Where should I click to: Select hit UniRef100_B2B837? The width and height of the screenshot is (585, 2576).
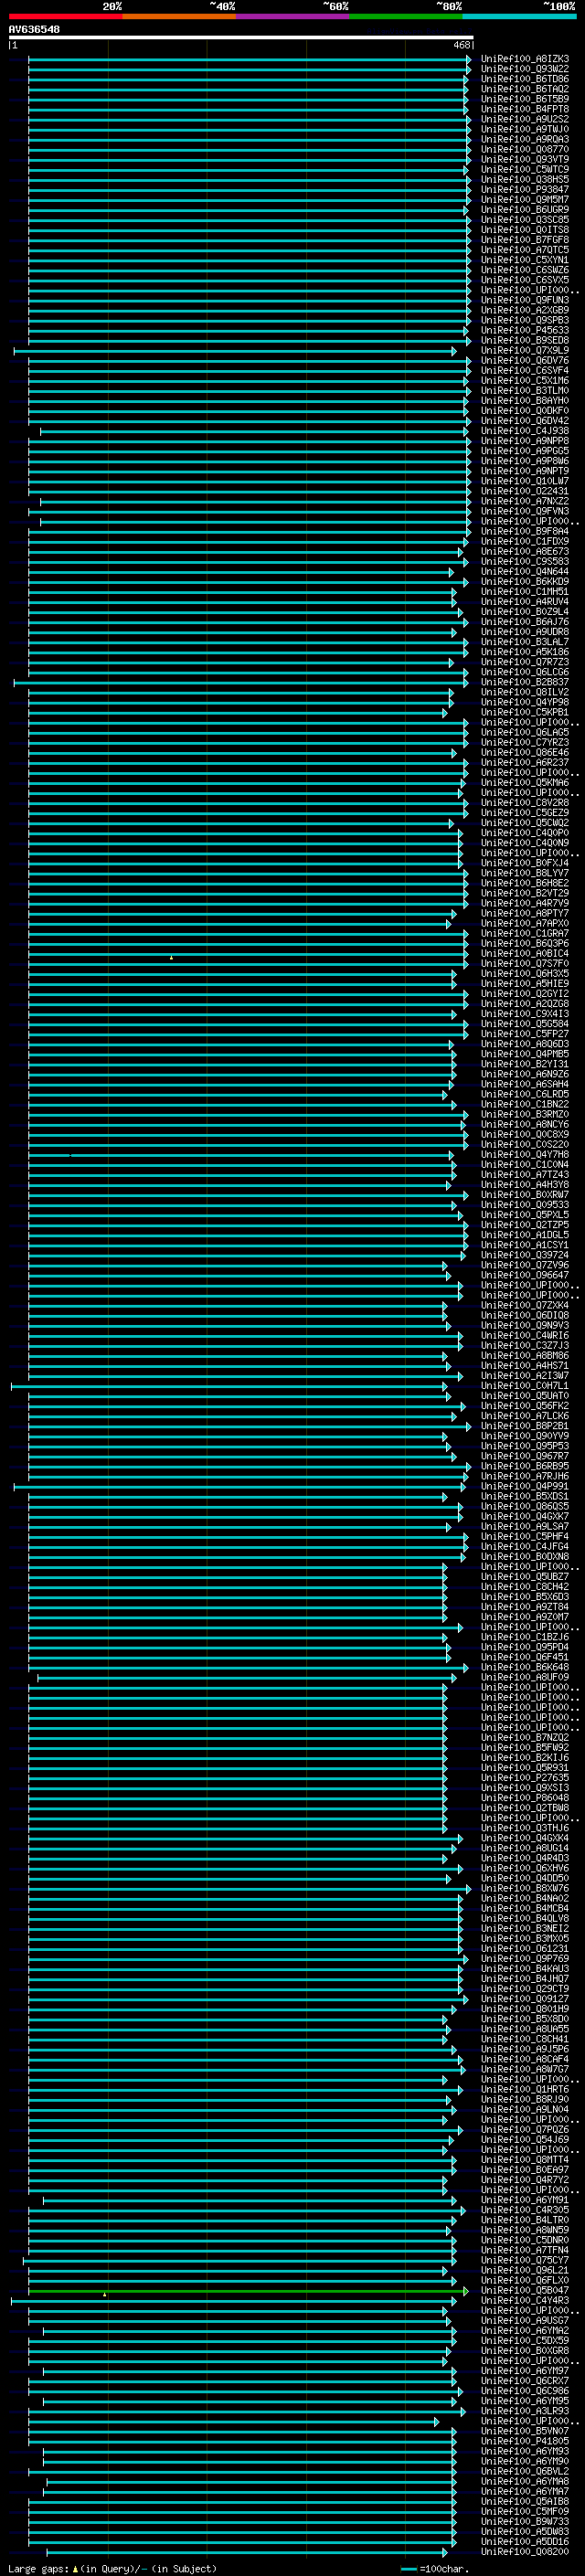(525, 683)
